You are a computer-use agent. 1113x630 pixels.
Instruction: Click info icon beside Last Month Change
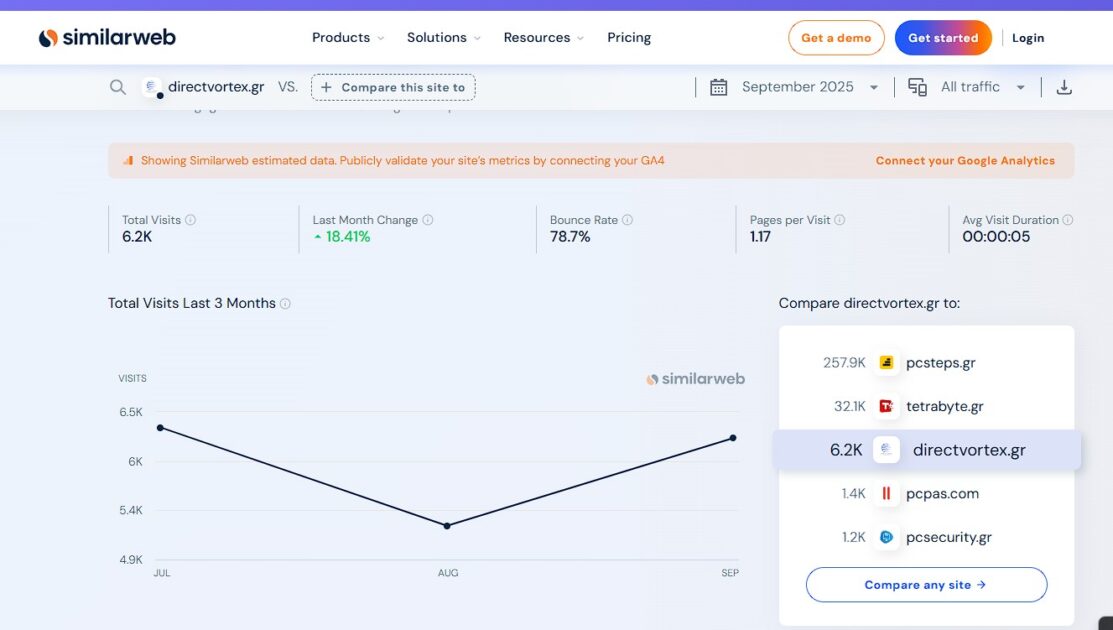[x=427, y=220]
